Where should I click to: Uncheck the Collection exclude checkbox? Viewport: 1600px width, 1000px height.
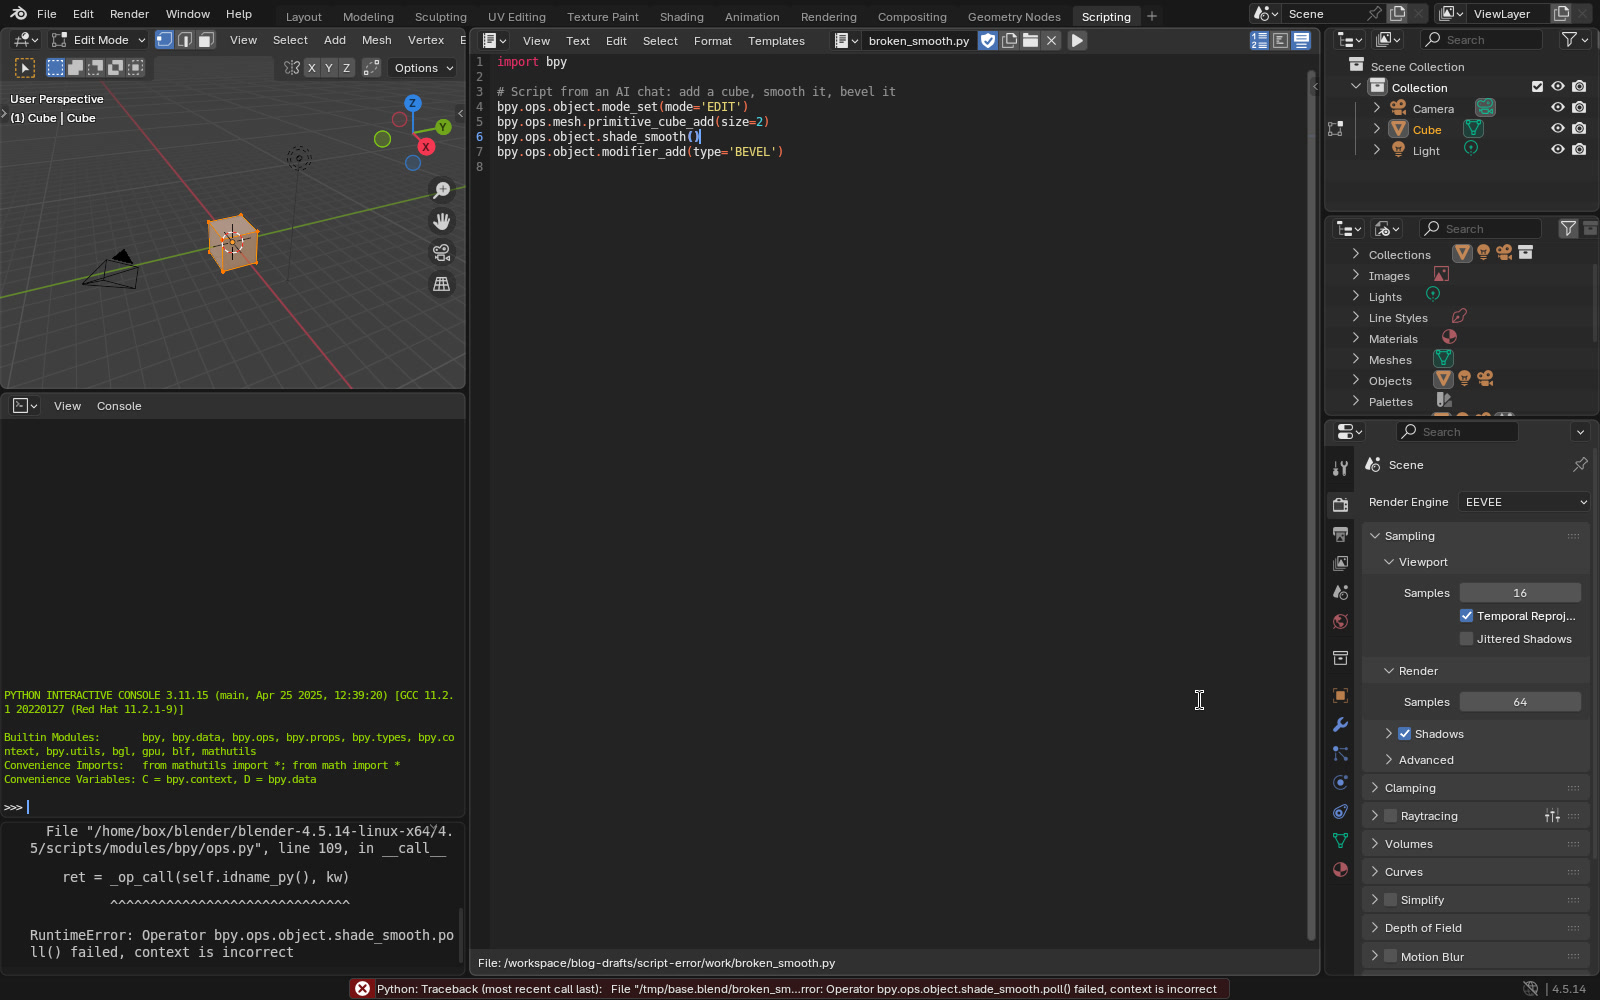pyautogui.click(x=1537, y=87)
